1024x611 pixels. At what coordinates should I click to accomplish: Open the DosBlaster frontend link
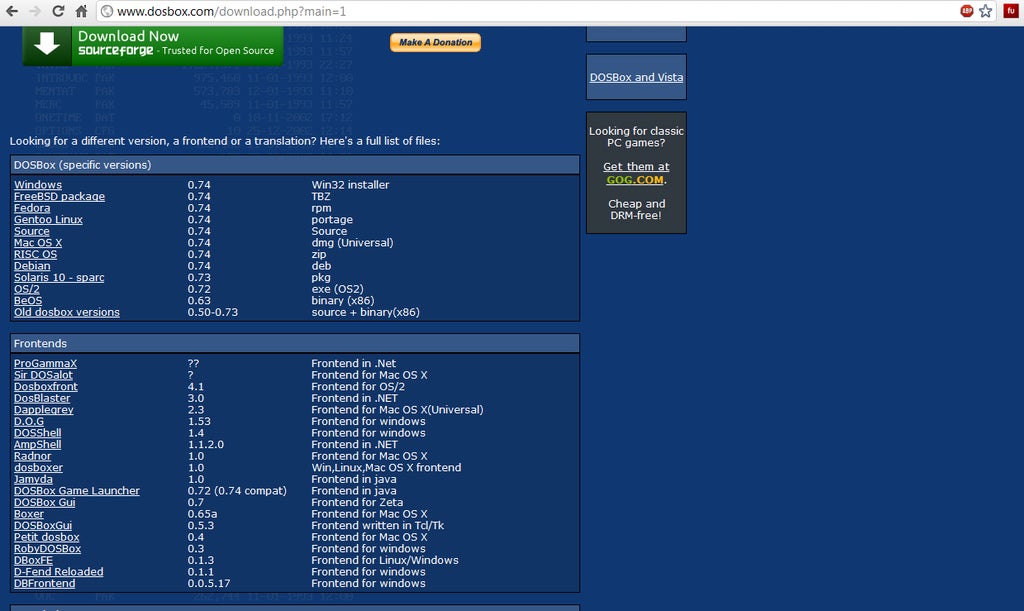(x=42, y=398)
